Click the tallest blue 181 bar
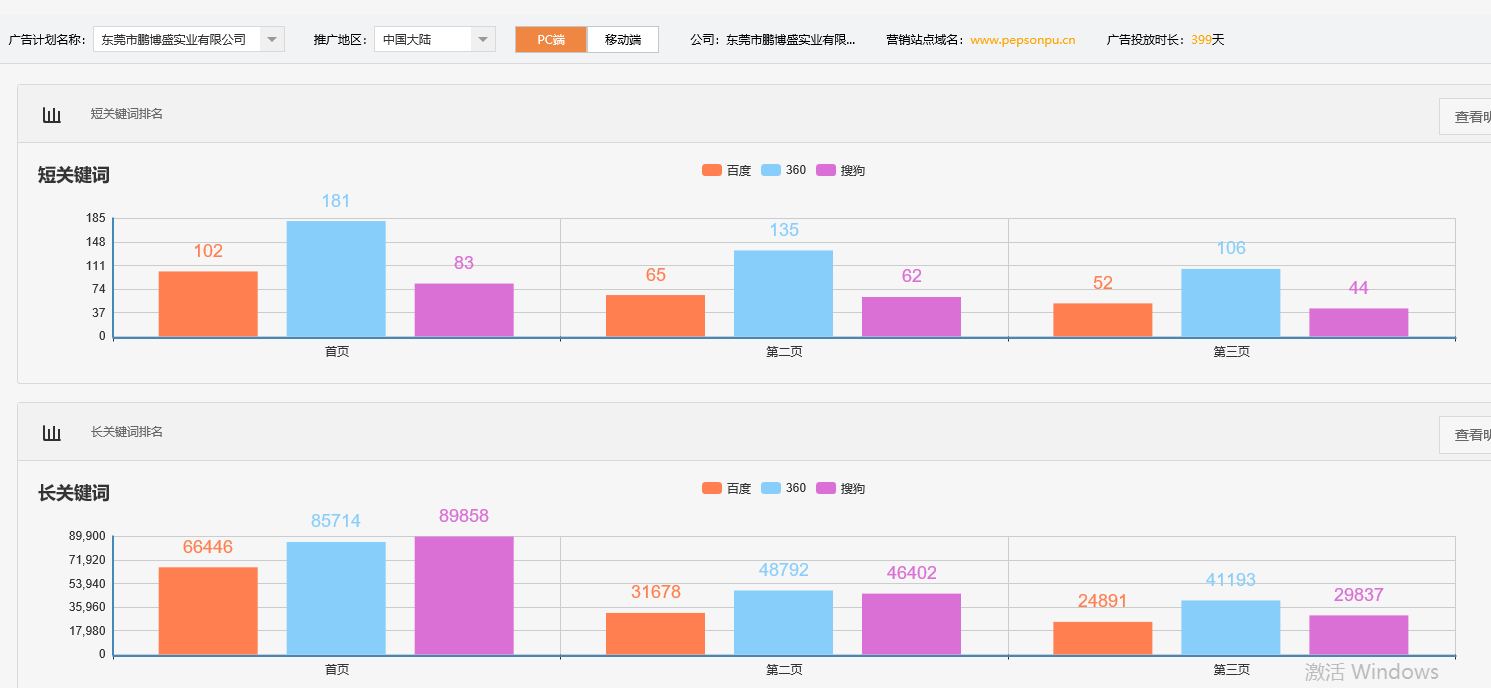The width and height of the screenshot is (1491, 688). [336, 278]
